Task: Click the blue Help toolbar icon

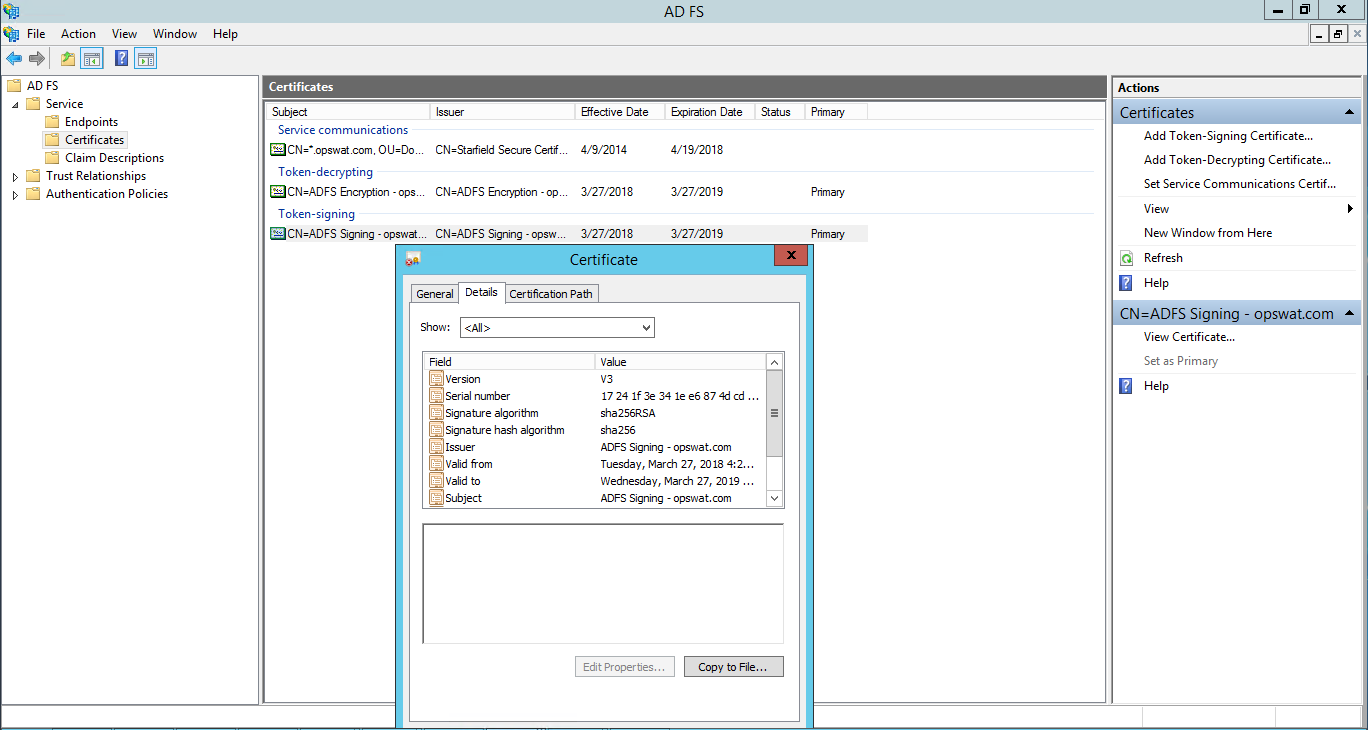Action: click(x=121, y=59)
